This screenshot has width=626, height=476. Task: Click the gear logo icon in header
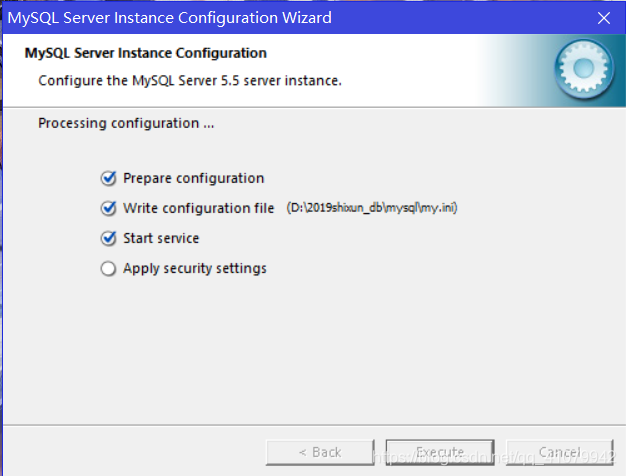click(584, 69)
